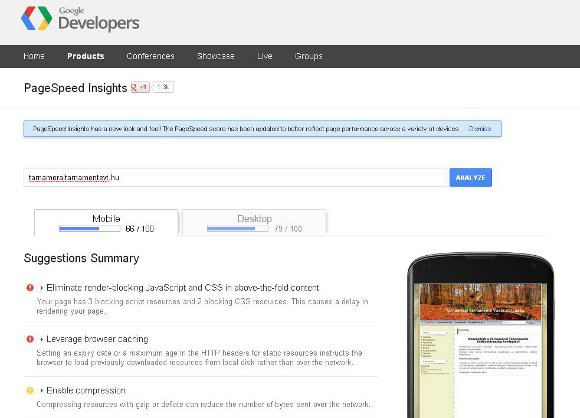Switch to the Mobile tab

tap(106, 223)
